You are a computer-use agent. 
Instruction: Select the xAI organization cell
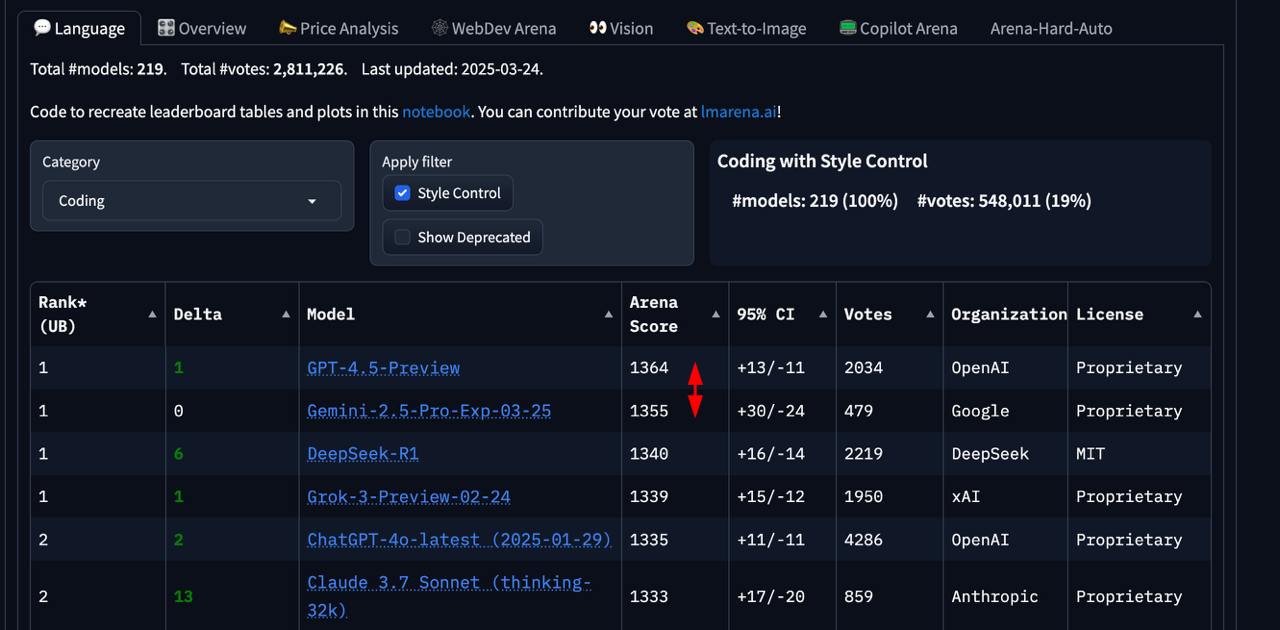point(1006,497)
